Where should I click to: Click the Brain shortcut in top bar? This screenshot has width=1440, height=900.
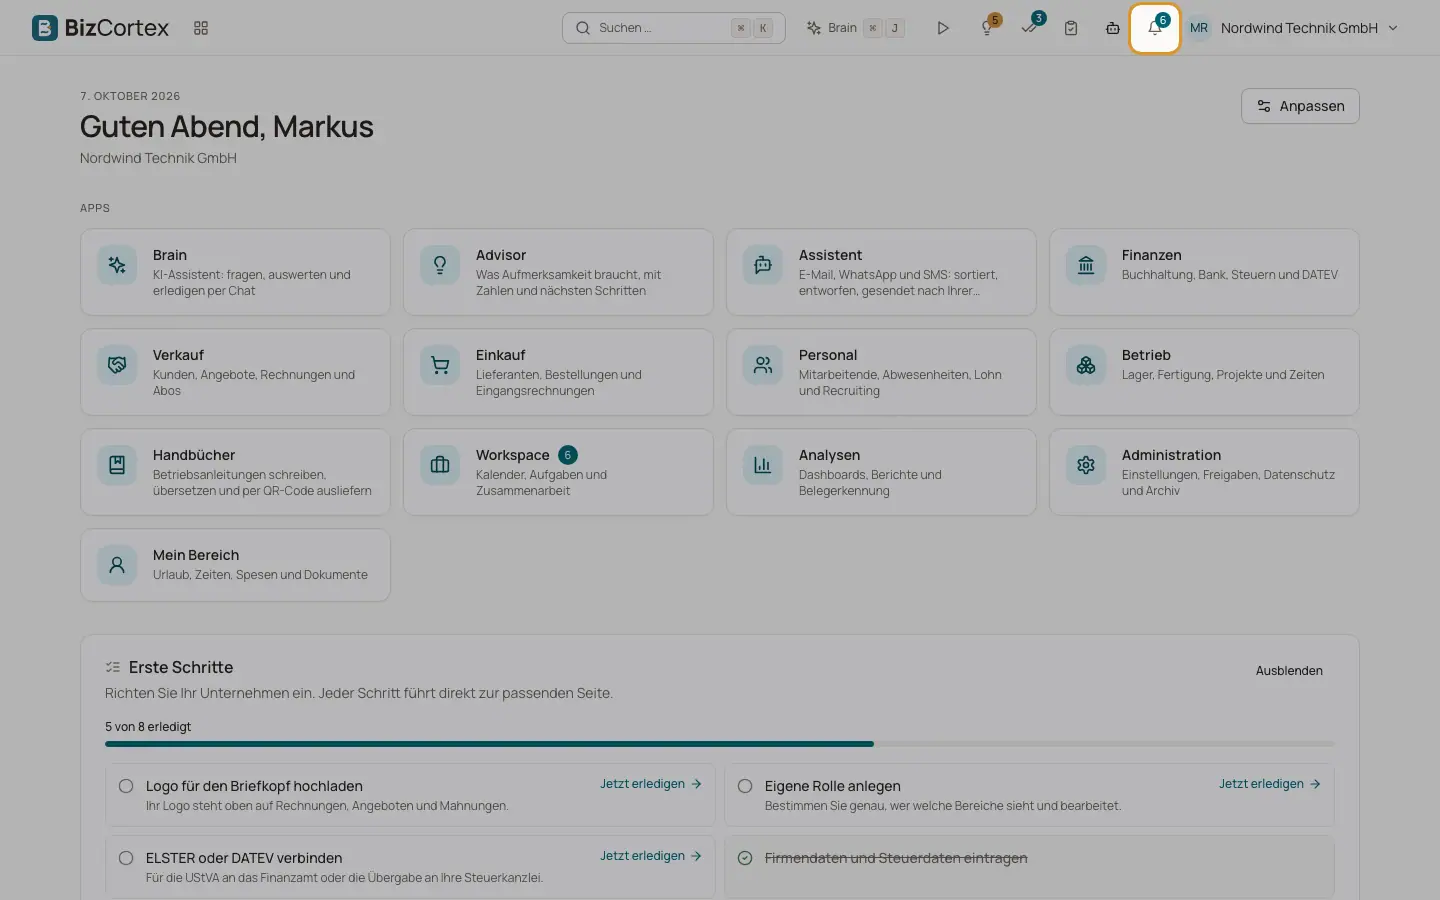click(x=855, y=28)
